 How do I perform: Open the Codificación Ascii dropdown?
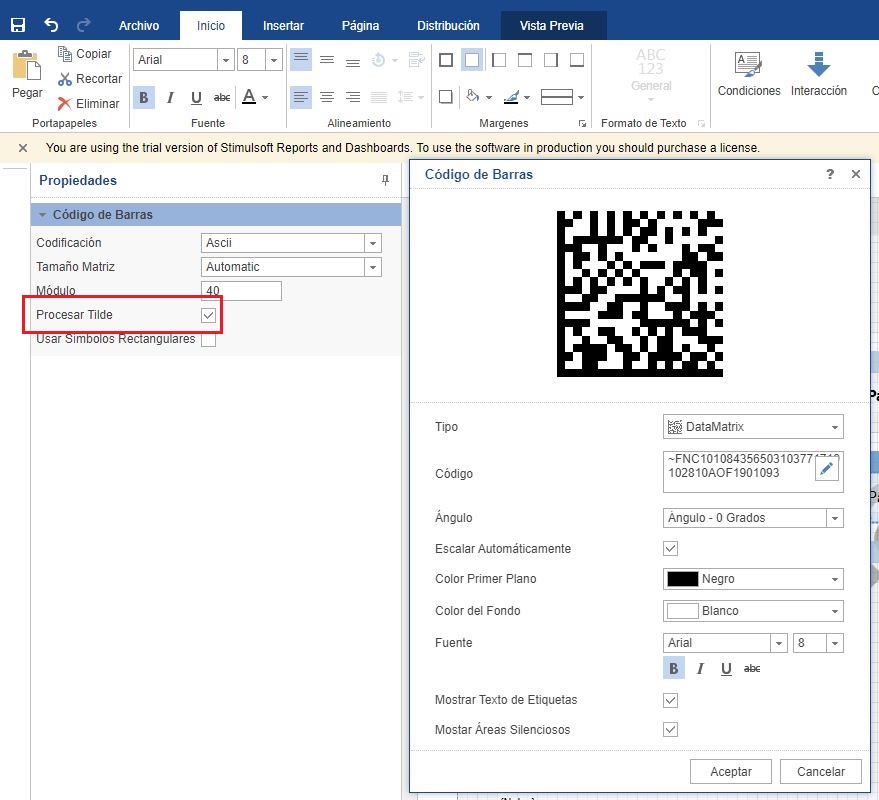tap(373, 243)
